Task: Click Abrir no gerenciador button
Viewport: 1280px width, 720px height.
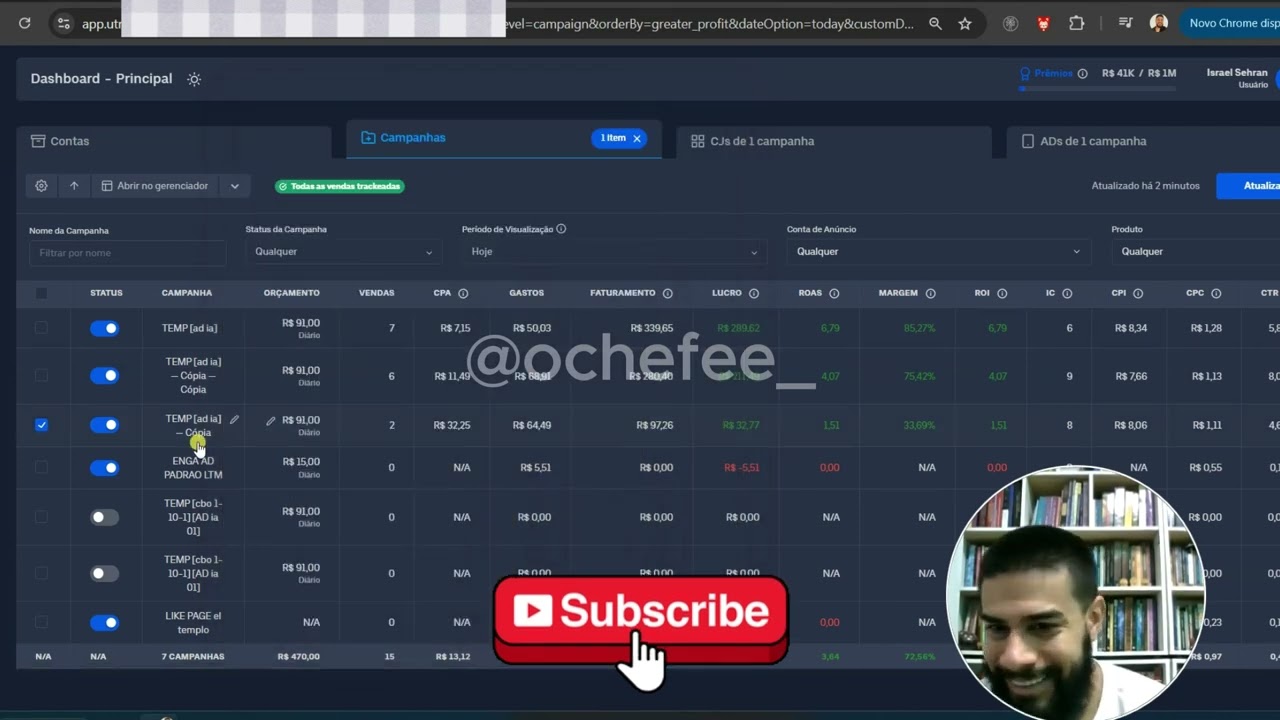Action: point(155,186)
